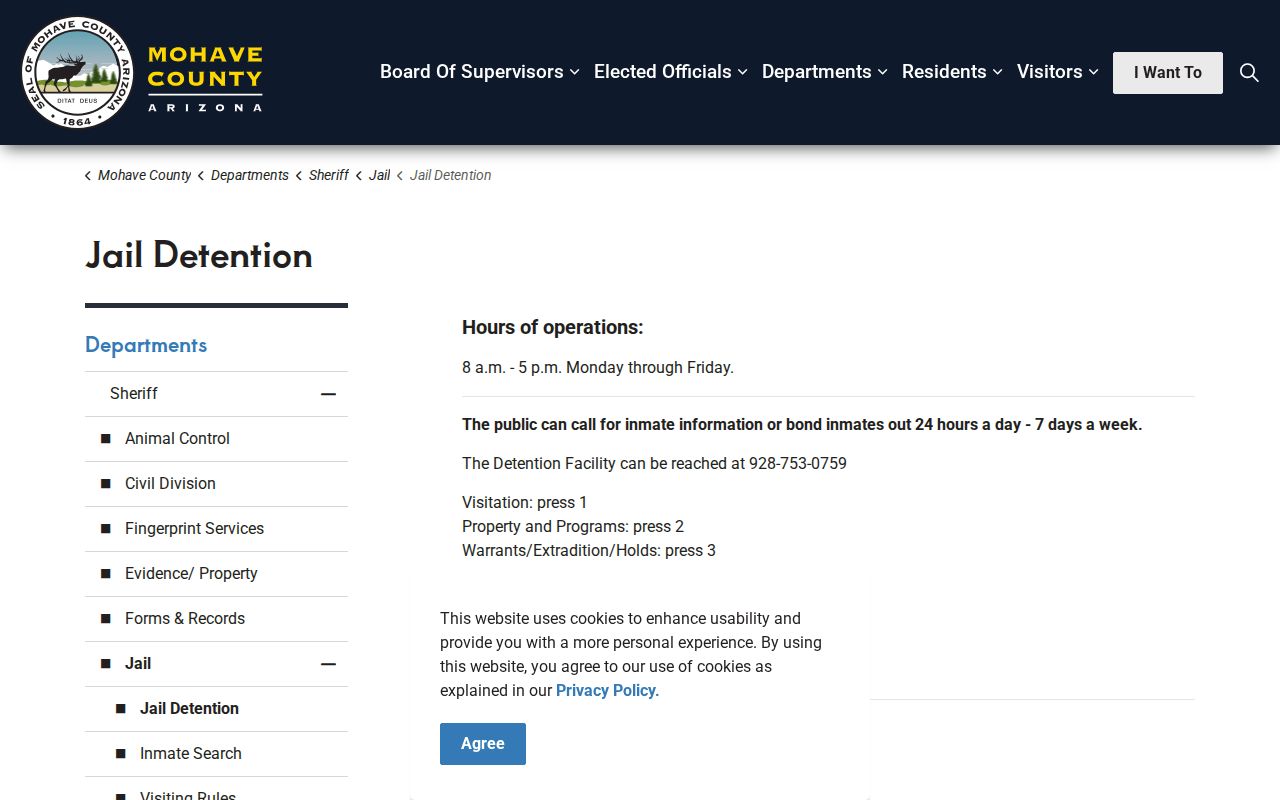The image size is (1280, 800).
Task: Collapse the Jail submenu with its minus icon
Action: [x=328, y=664]
